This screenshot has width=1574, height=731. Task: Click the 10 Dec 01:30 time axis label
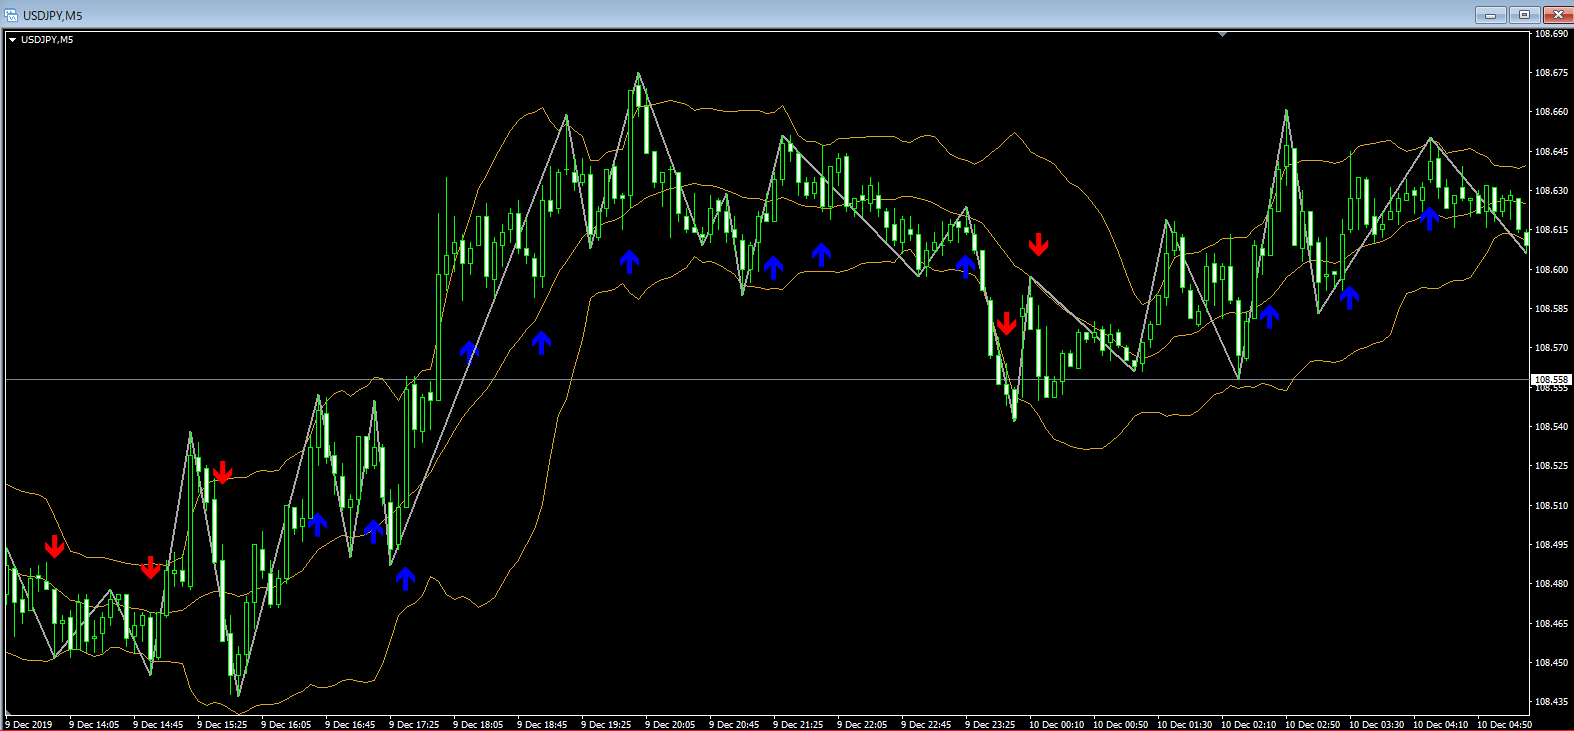tap(1184, 725)
